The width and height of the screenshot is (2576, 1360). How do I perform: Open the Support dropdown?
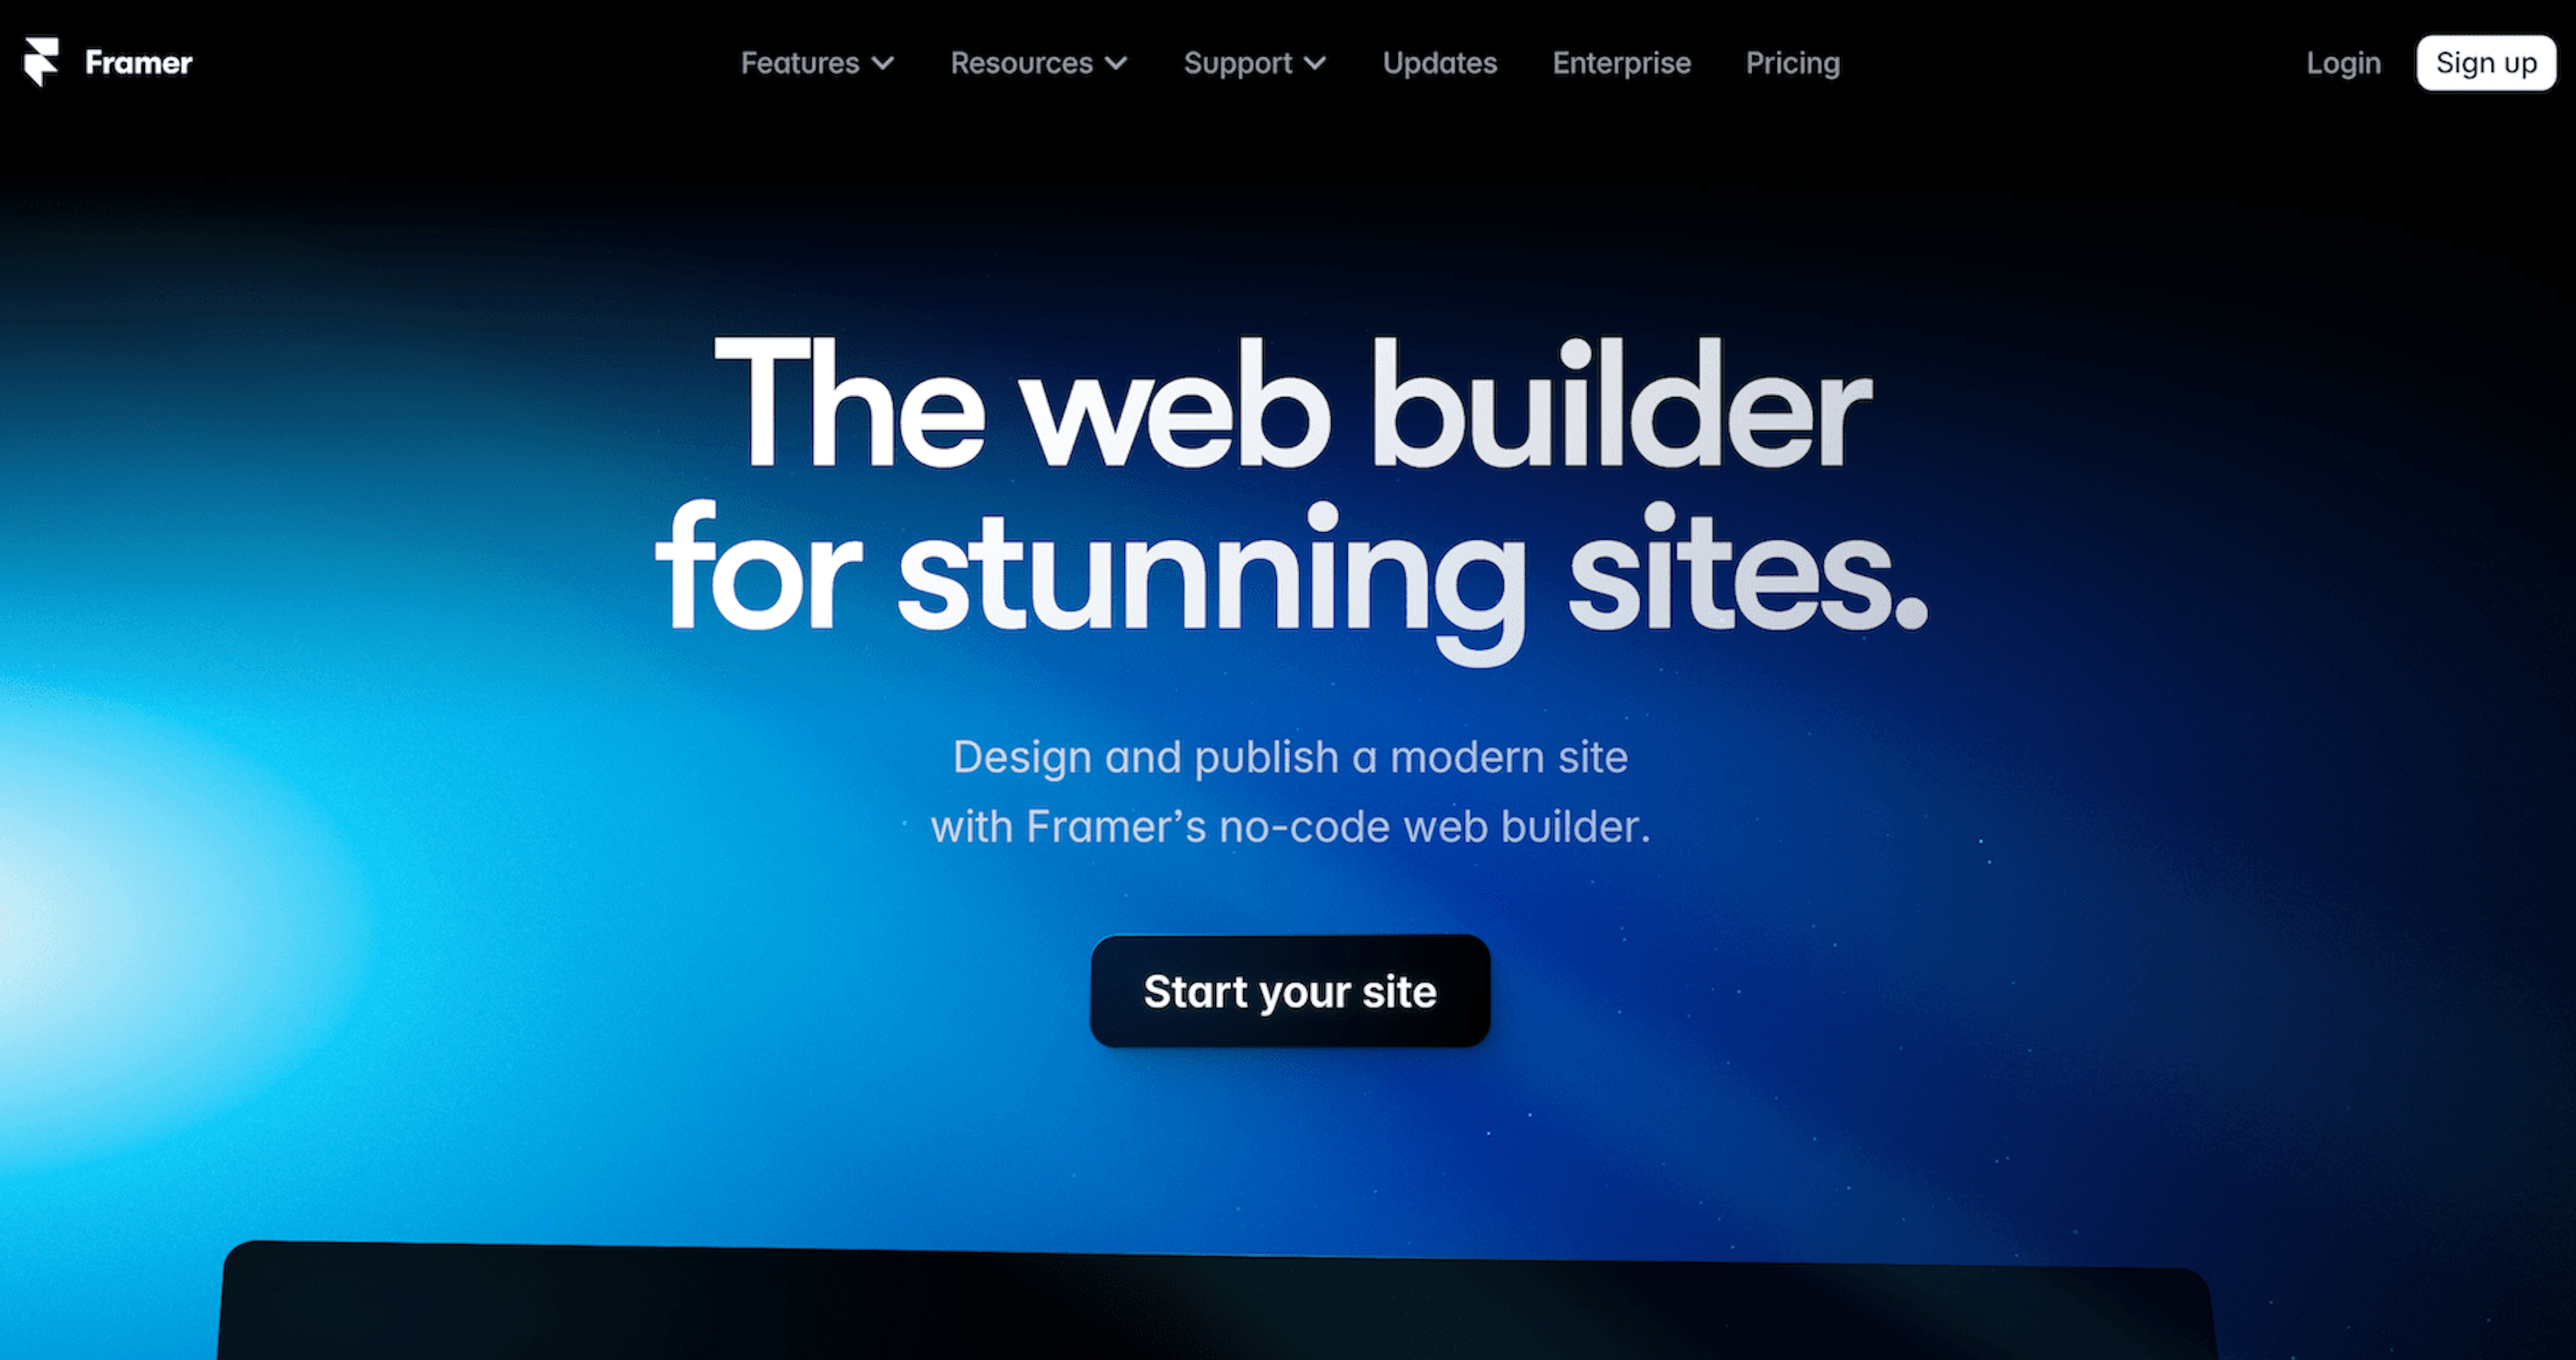click(x=1254, y=63)
